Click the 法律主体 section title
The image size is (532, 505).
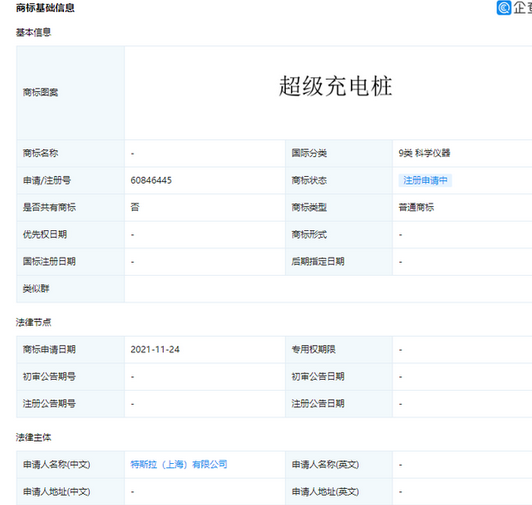(33, 437)
